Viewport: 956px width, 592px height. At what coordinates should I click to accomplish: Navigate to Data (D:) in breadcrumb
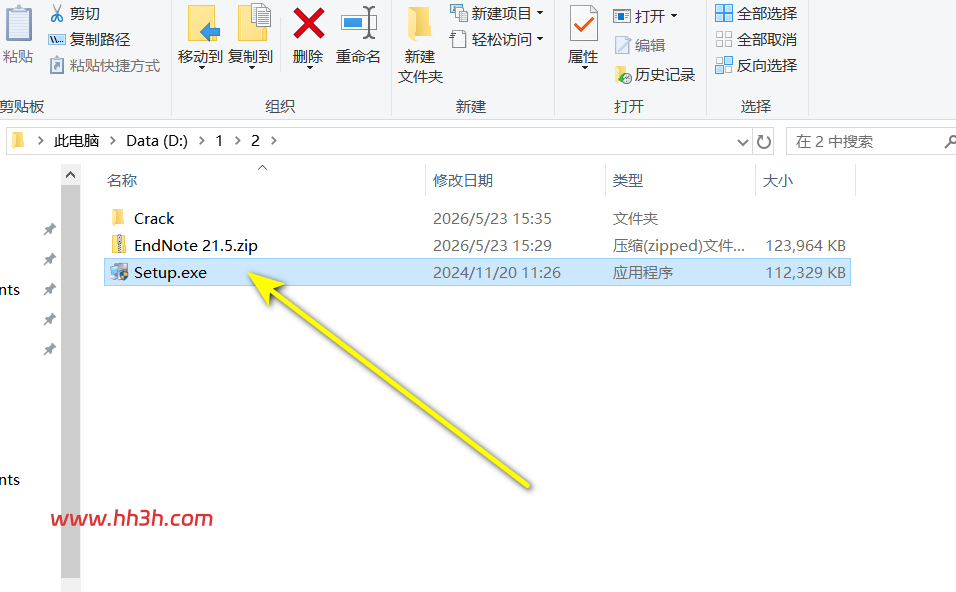pyautogui.click(x=157, y=141)
